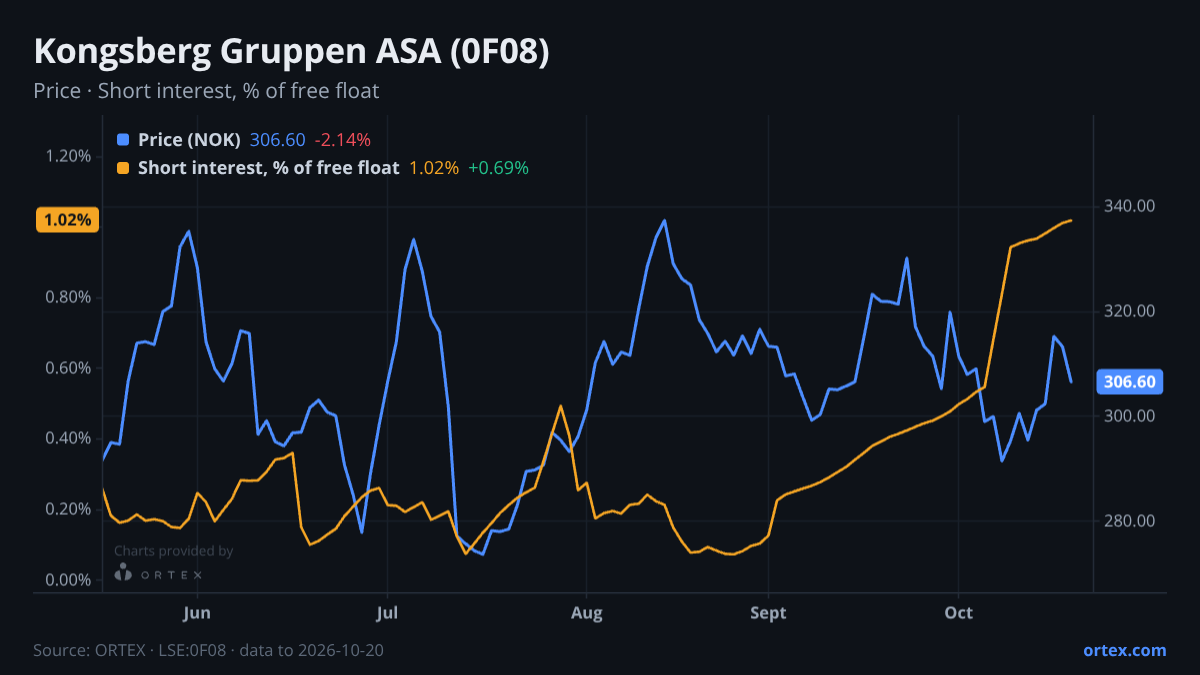This screenshot has width=1200, height=675.
Task: Click the Jun label on x-axis
Action: [x=198, y=613]
